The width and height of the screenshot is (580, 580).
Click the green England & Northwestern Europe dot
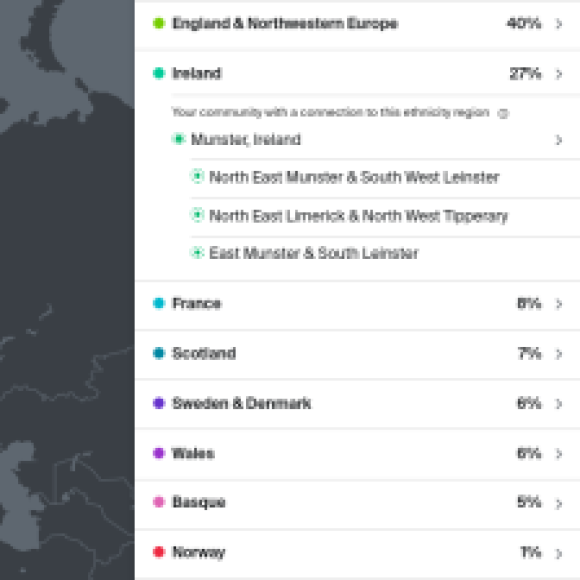(159, 23)
